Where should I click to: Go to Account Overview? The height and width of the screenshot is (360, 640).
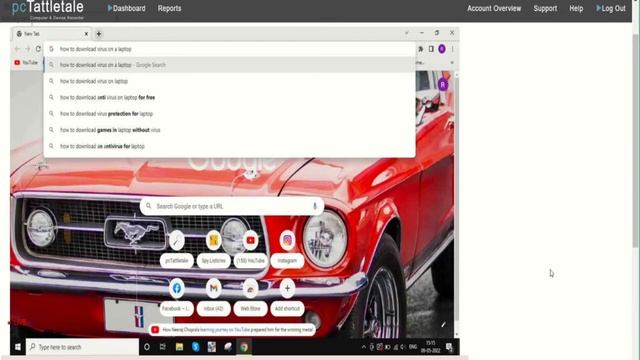pos(494,8)
